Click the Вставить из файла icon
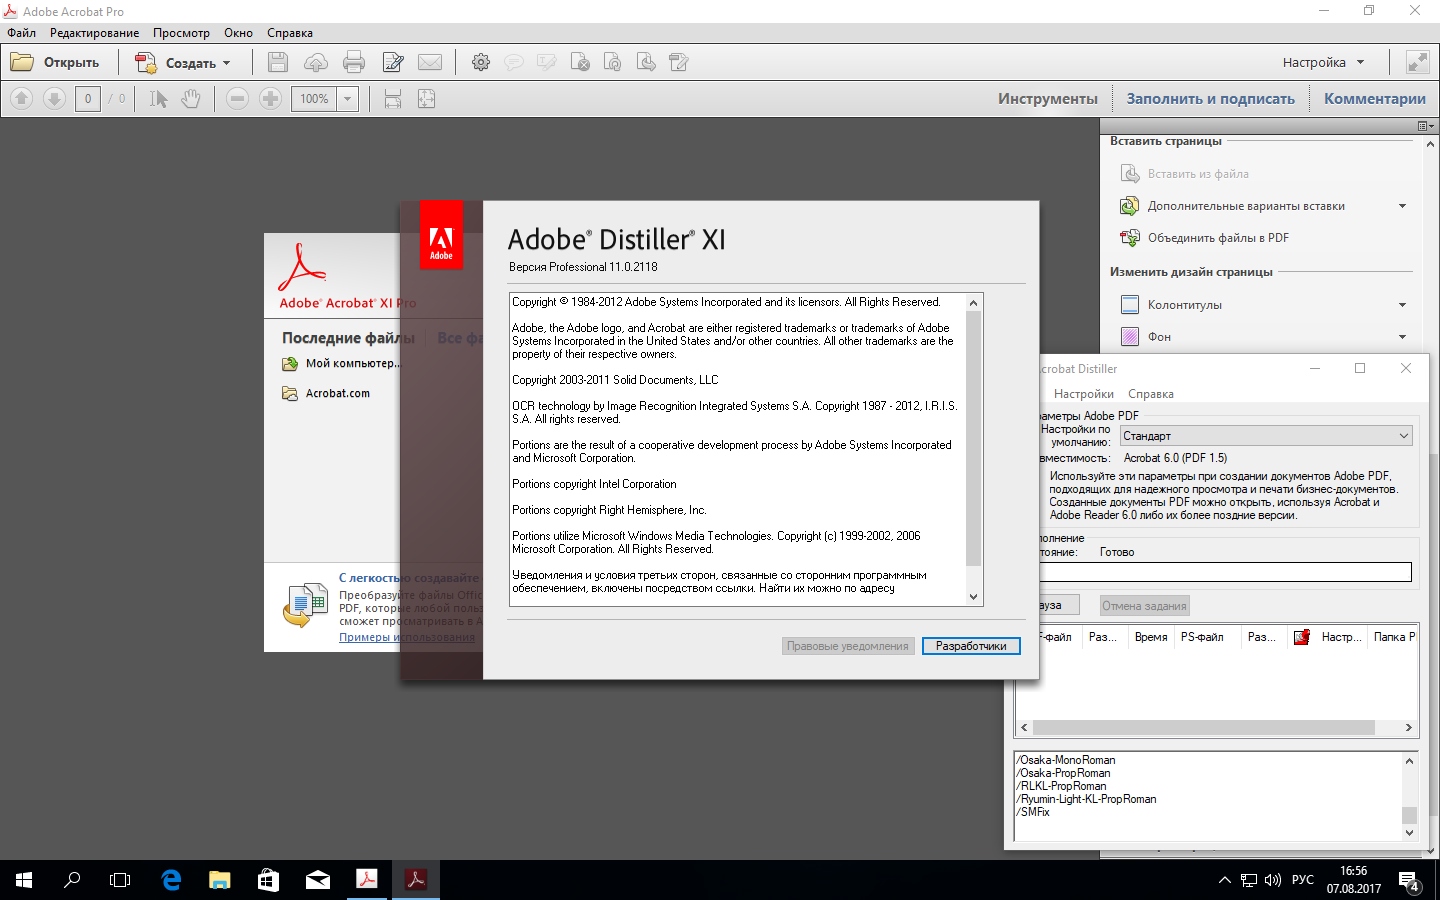The height and width of the screenshot is (900, 1440). click(x=1130, y=174)
